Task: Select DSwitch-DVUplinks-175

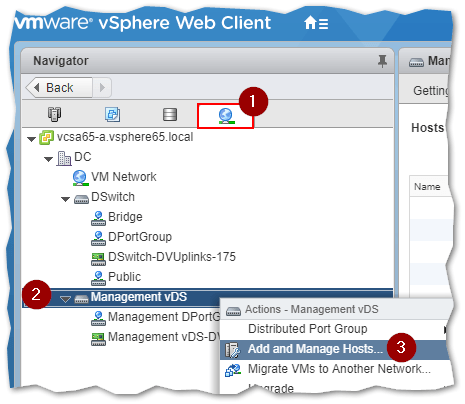Action: pyautogui.click(x=172, y=257)
